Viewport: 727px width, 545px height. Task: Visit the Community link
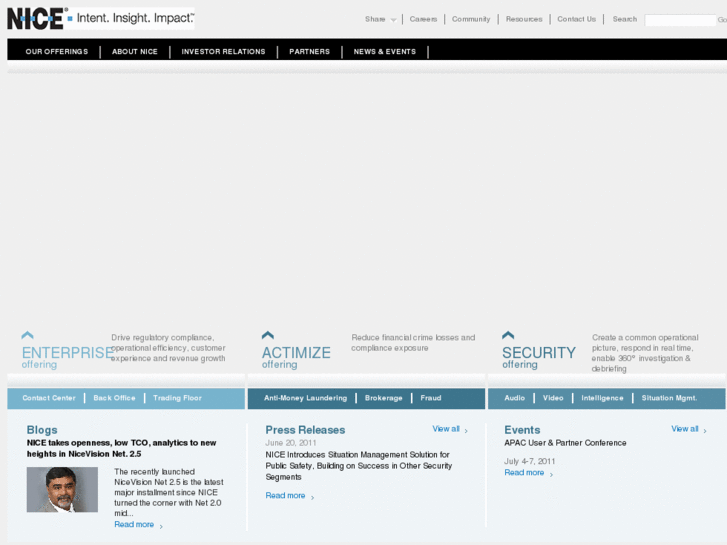click(471, 19)
